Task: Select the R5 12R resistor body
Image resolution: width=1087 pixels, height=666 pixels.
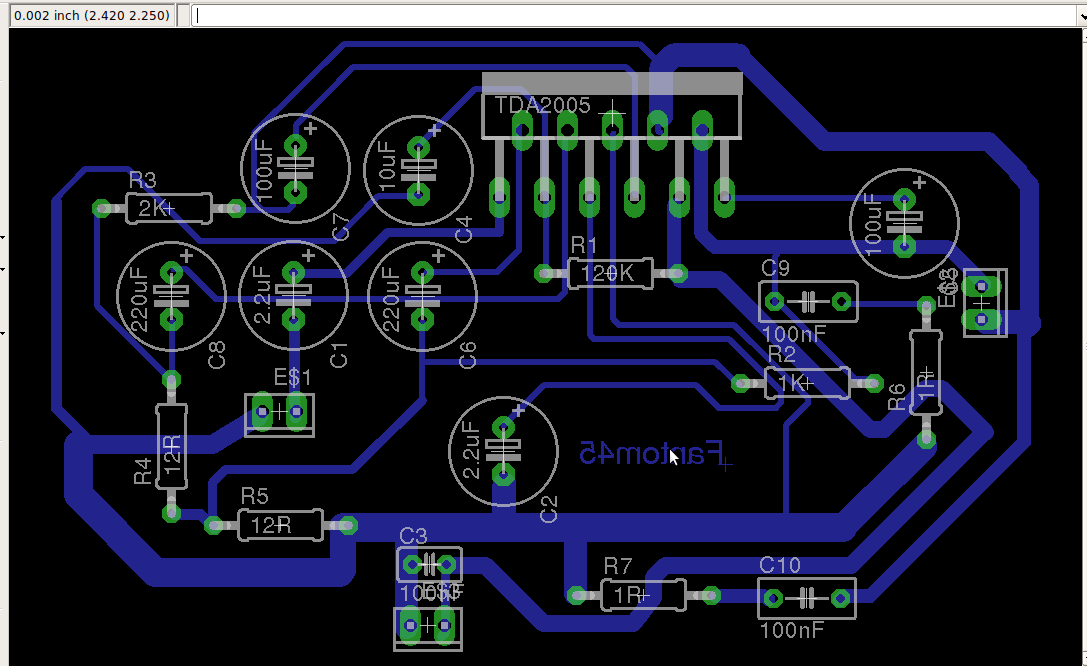Action: 280,525
